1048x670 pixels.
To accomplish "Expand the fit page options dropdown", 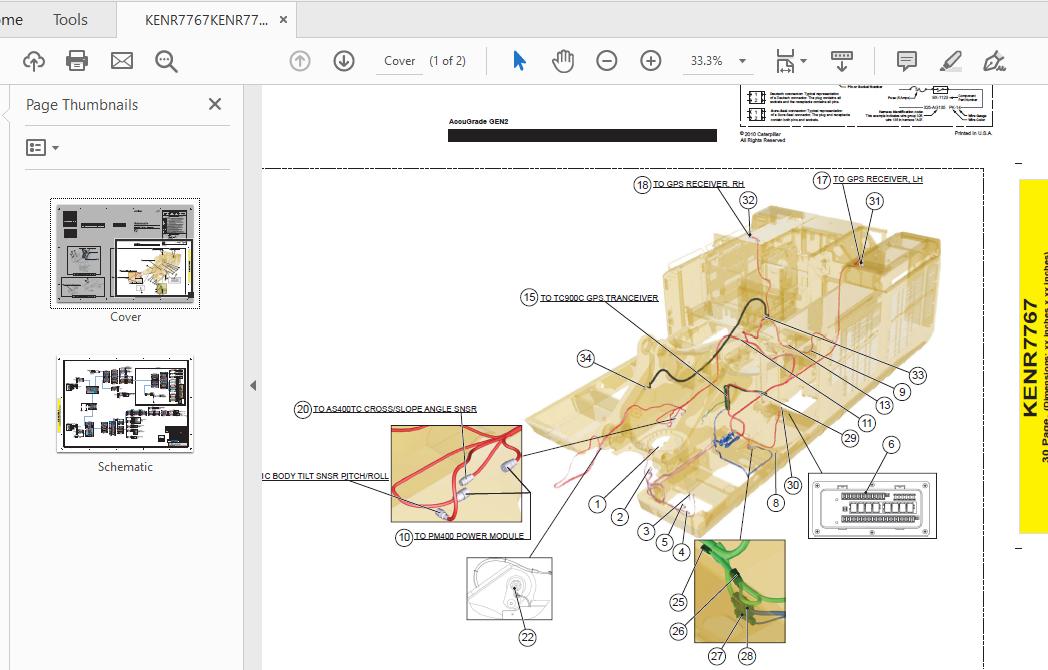I will 792,61.
